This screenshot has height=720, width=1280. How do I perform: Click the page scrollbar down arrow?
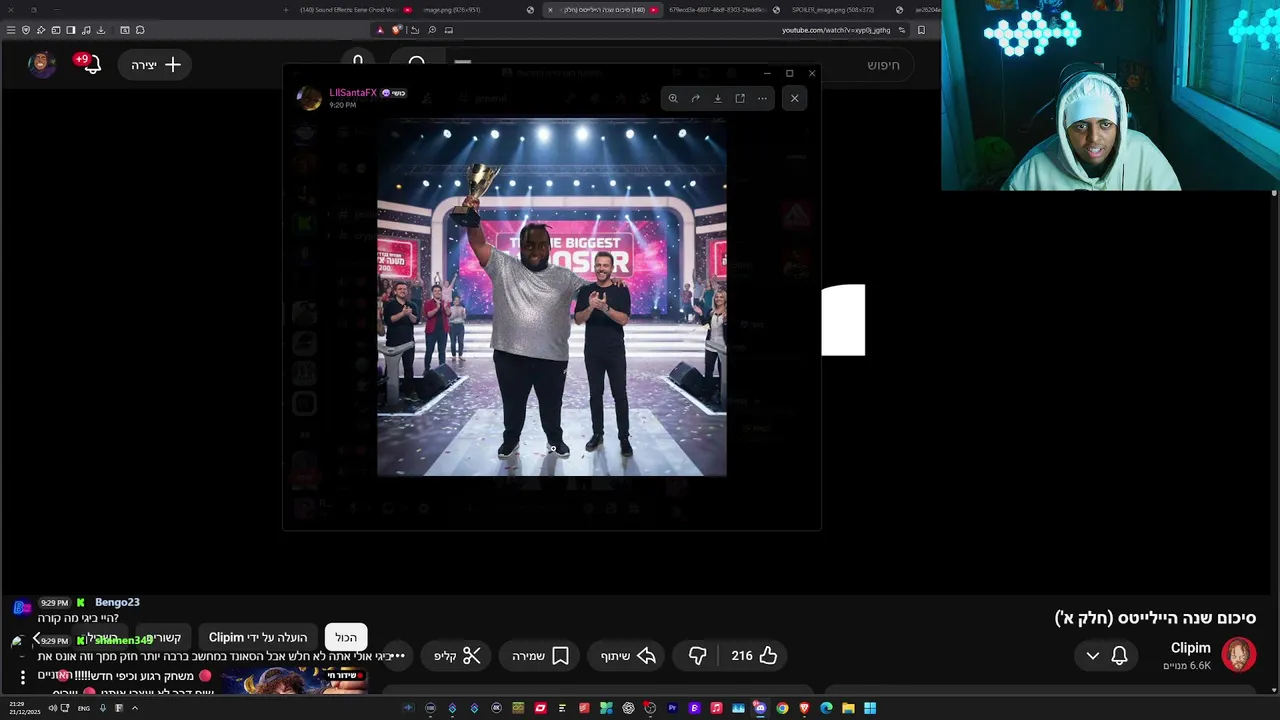1274,690
